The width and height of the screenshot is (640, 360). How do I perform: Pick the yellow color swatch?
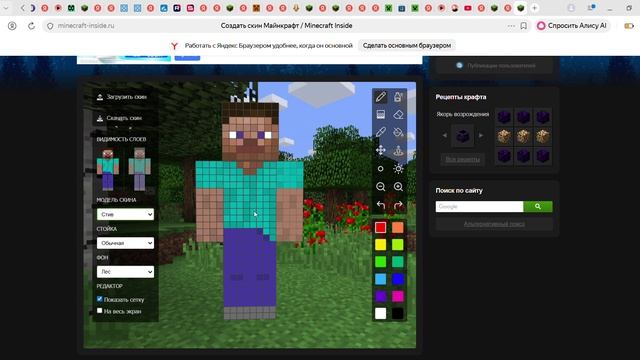click(x=380, y=244)
